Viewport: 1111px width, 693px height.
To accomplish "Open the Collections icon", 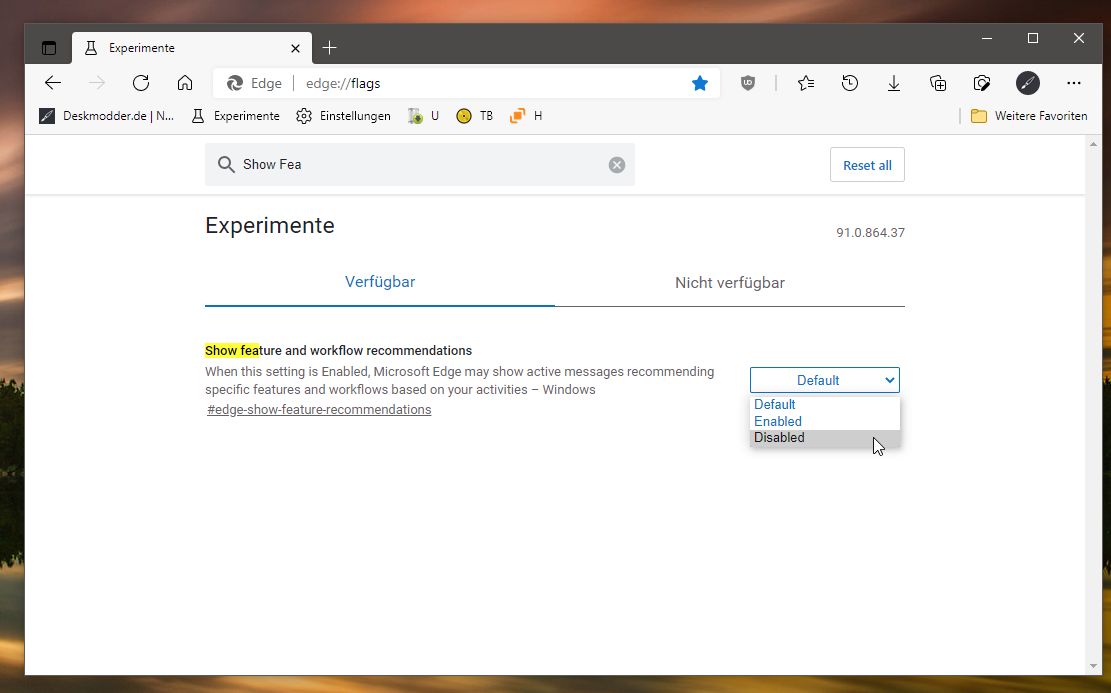I will 937,83.
